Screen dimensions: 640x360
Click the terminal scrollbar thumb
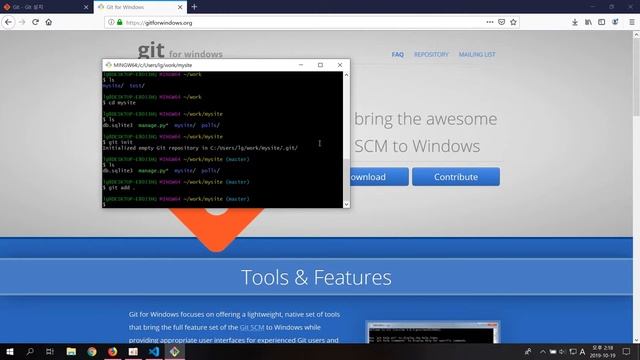coord(347,180)
